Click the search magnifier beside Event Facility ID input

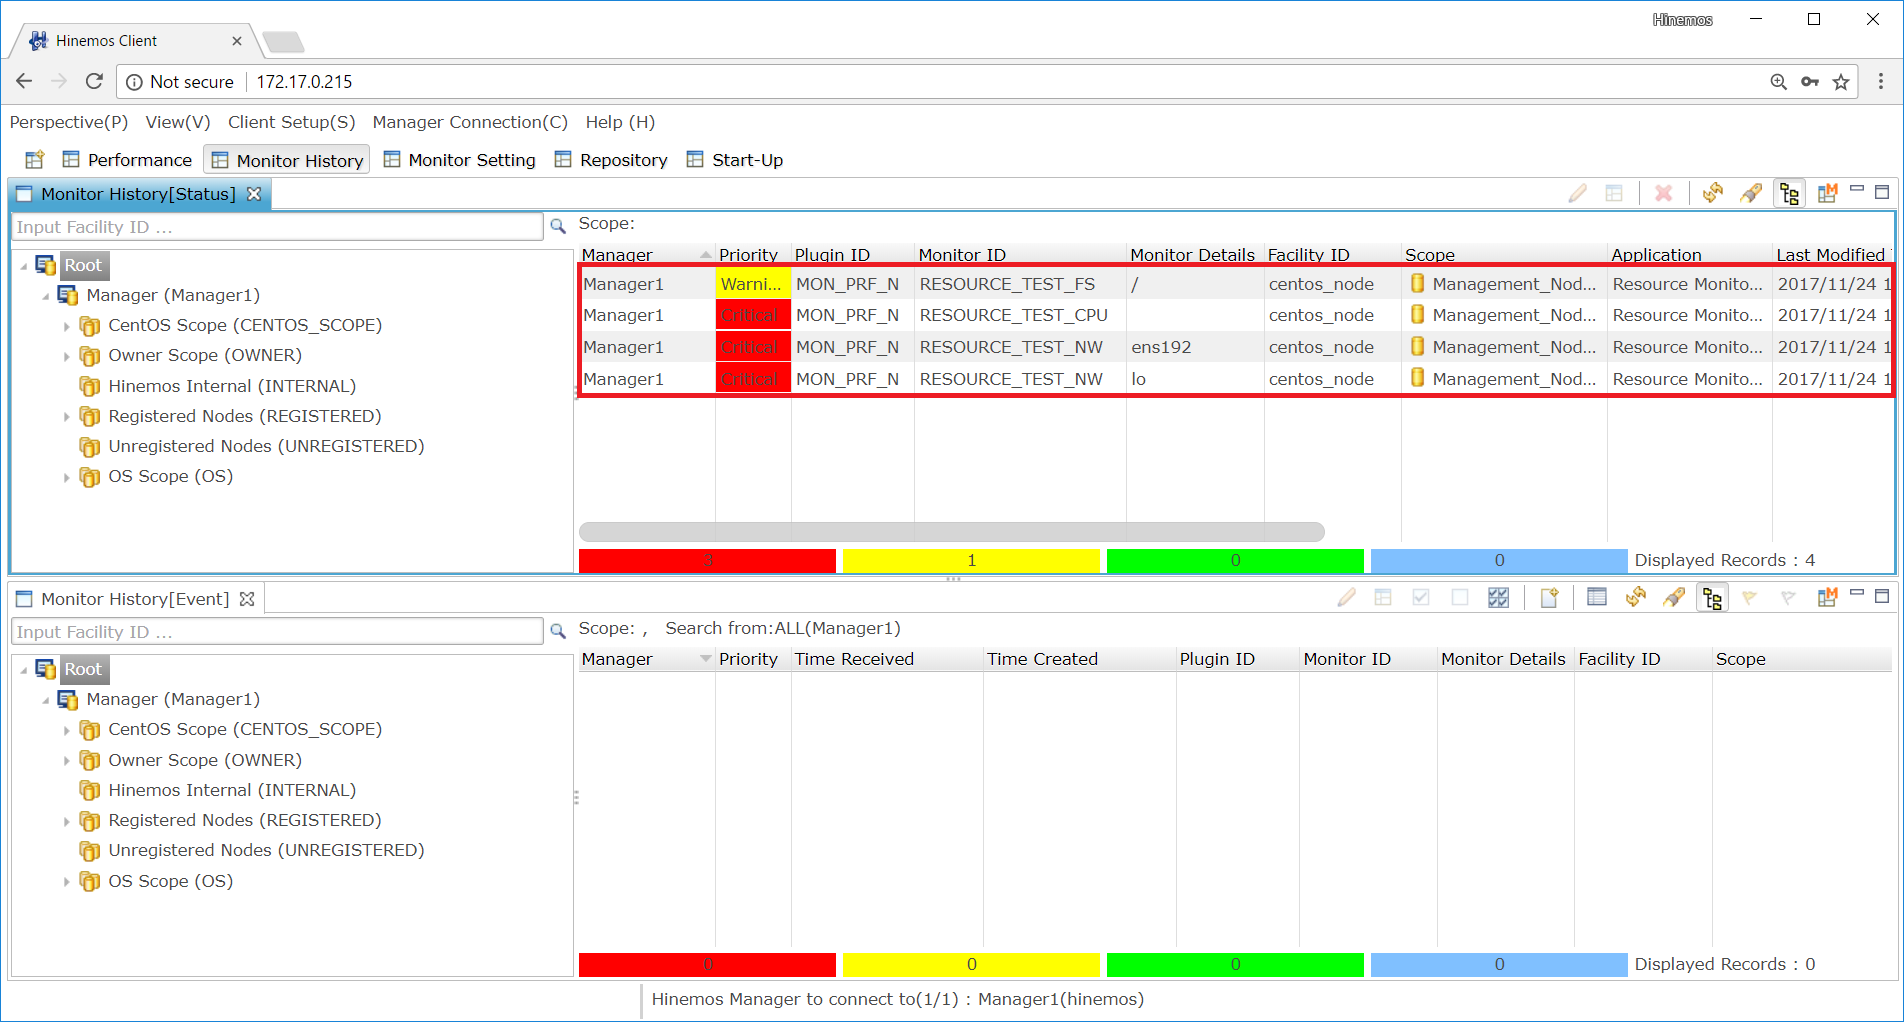558,632
